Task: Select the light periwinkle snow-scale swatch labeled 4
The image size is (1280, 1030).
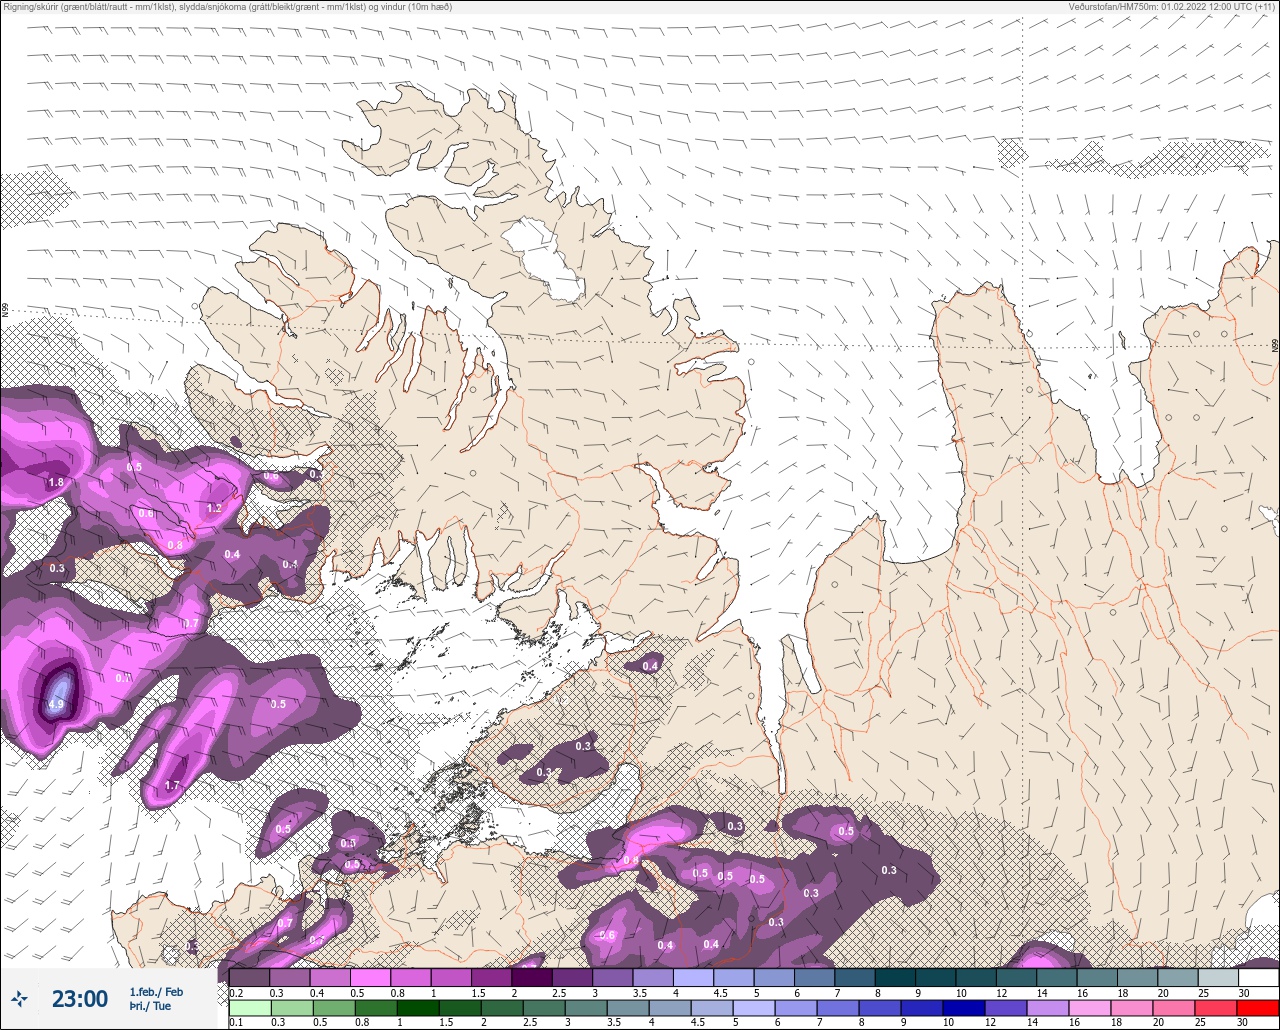Action: click(x=693, y=977)
